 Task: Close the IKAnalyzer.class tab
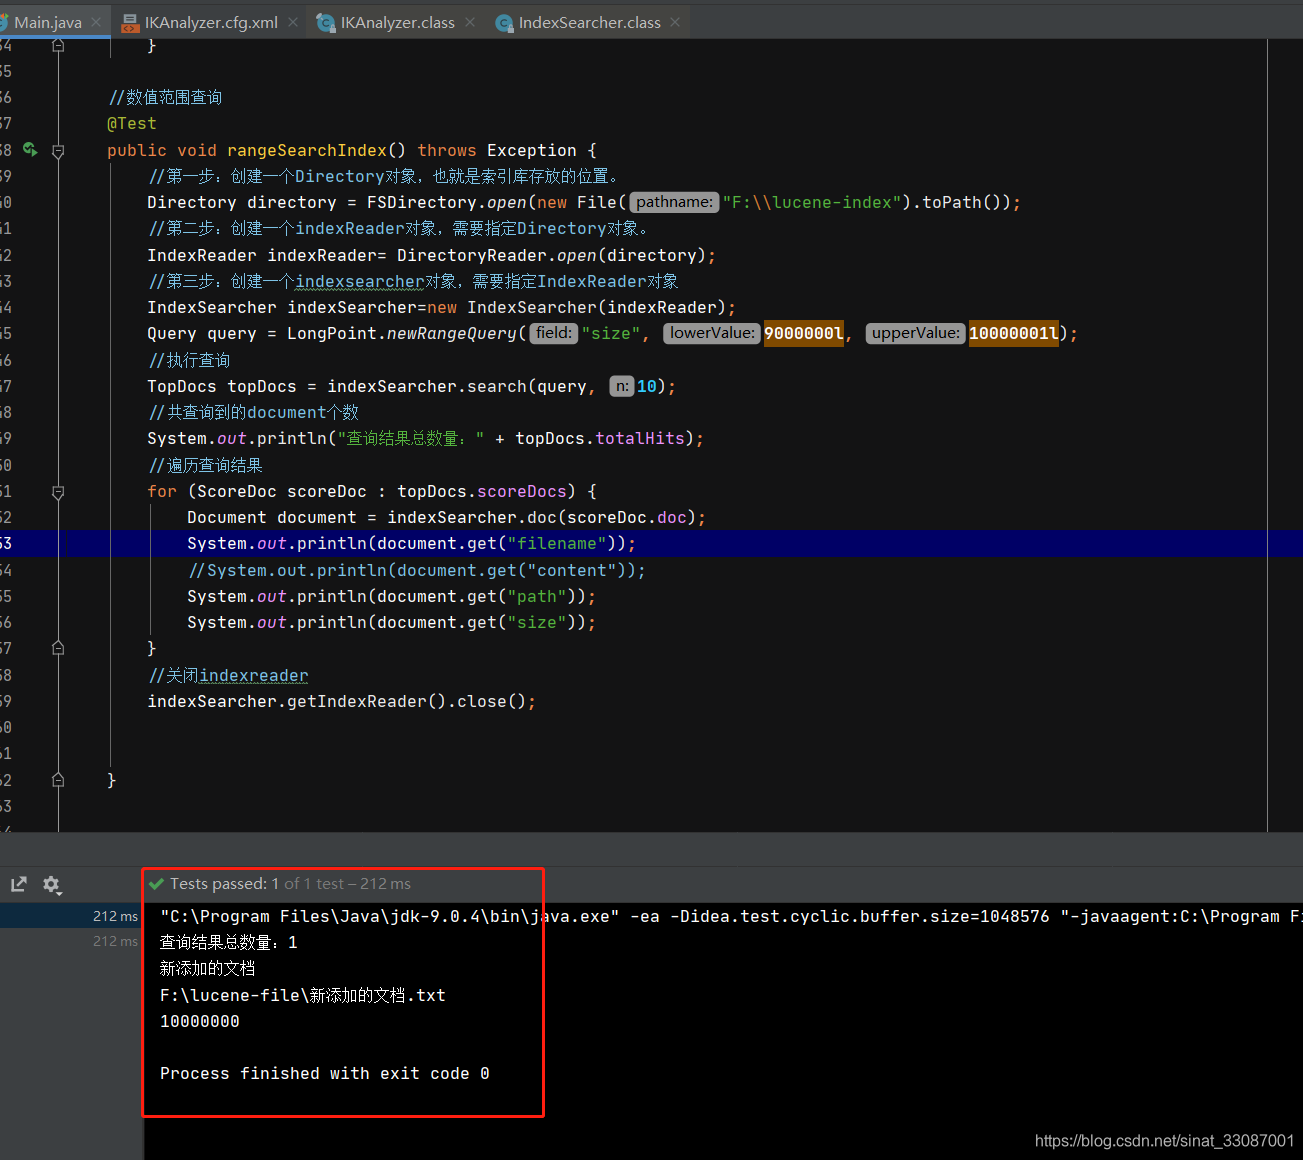[470, 22]
